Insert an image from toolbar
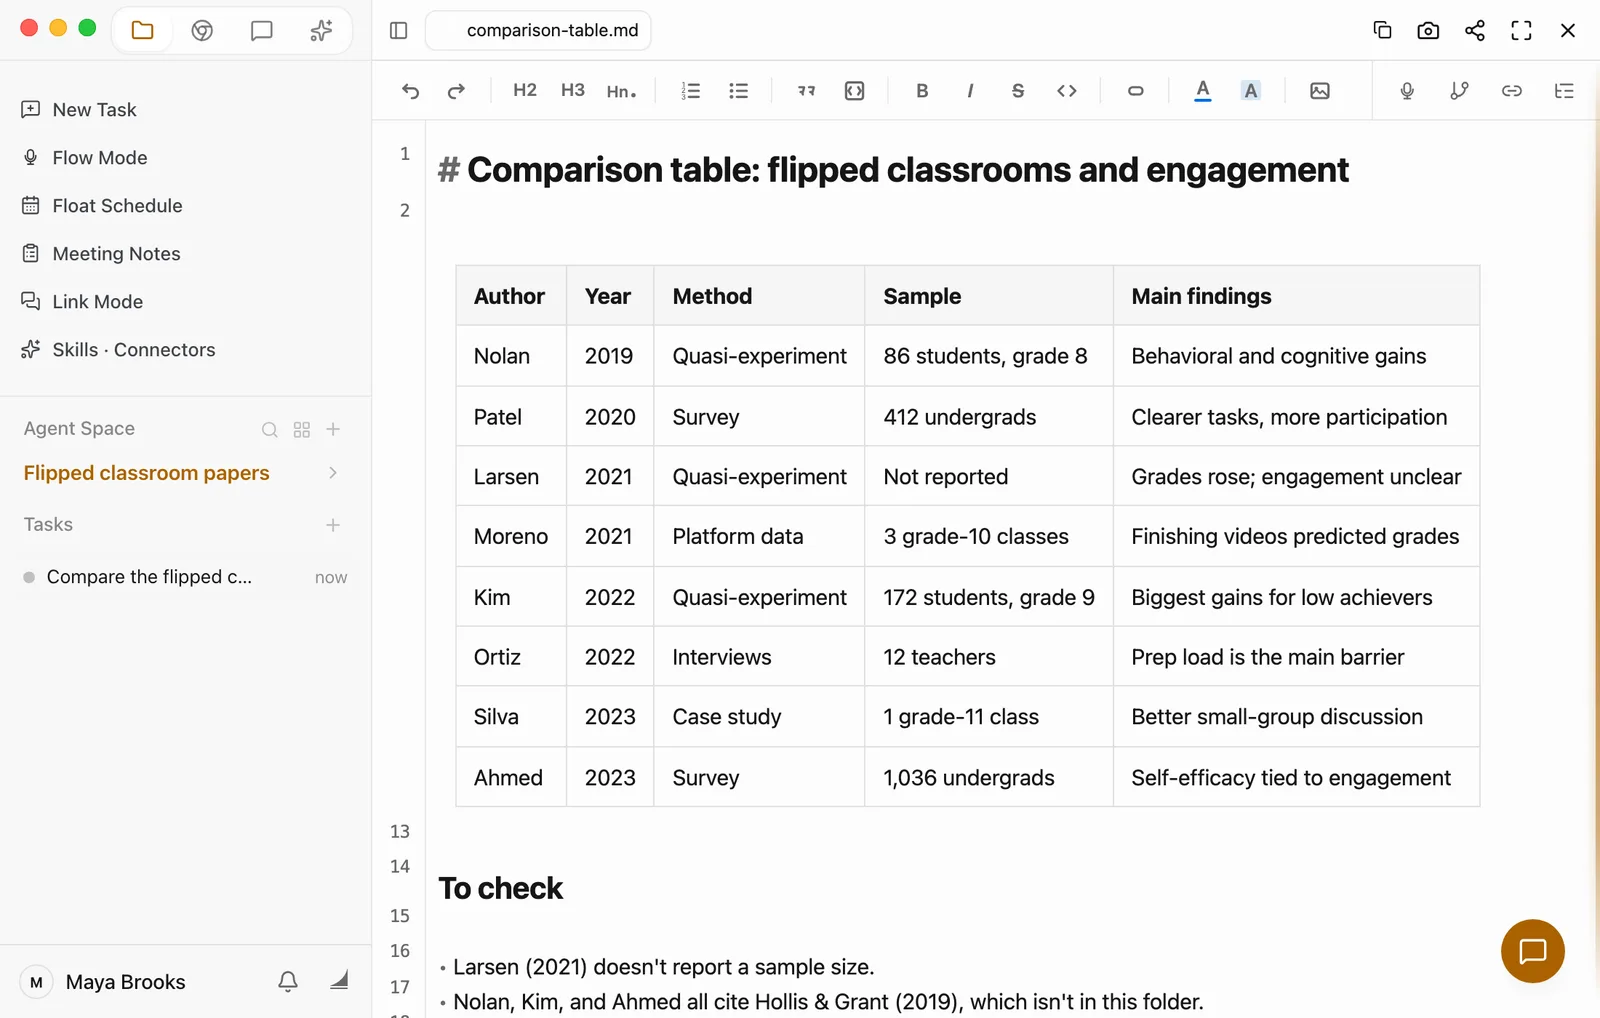Screen dimensions: 1600x1018 pos(1320,91)
